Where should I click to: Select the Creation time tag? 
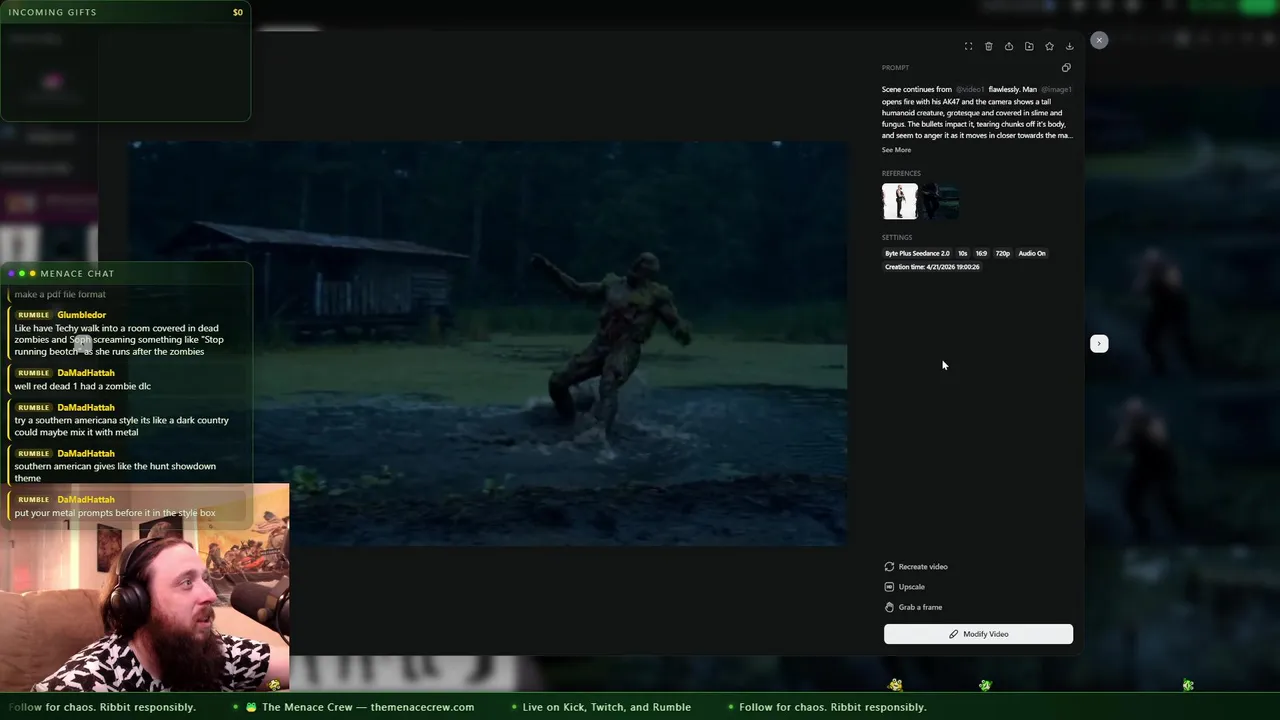[932, 267]
